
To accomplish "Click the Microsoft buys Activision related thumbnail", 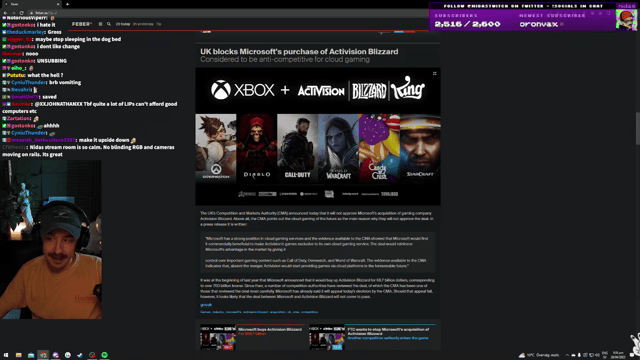I will 218,338.
